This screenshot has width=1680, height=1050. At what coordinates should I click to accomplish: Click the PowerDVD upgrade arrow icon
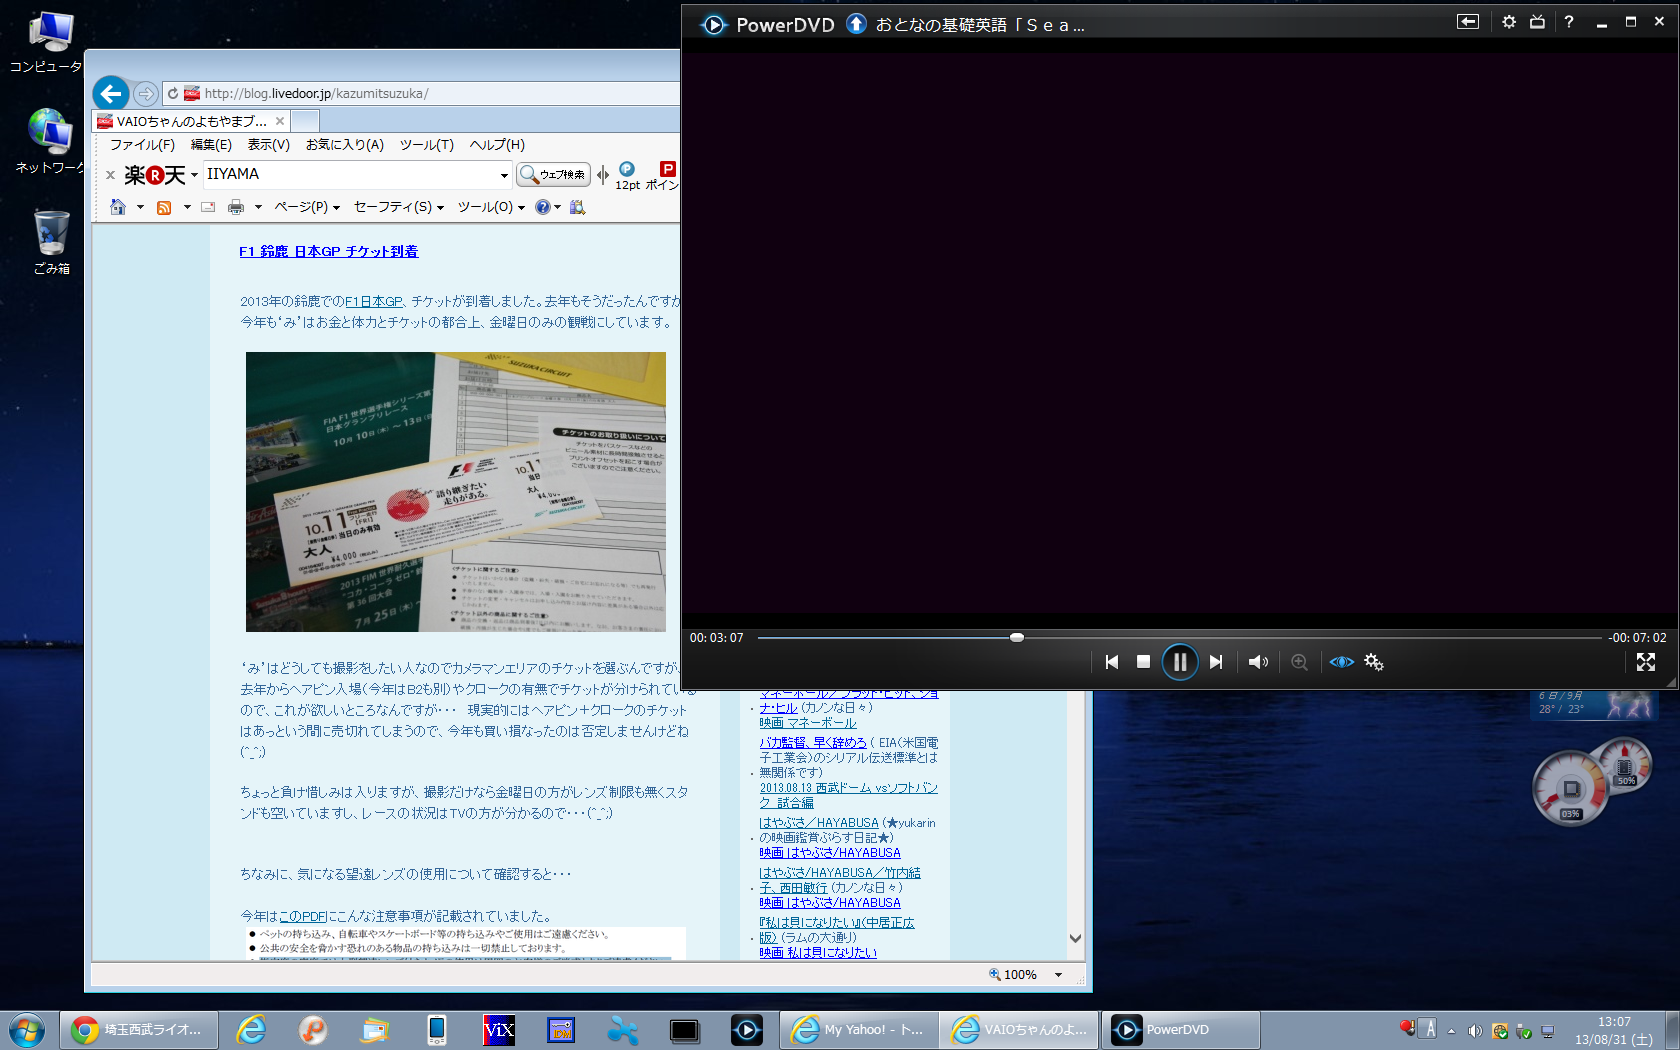856,24
